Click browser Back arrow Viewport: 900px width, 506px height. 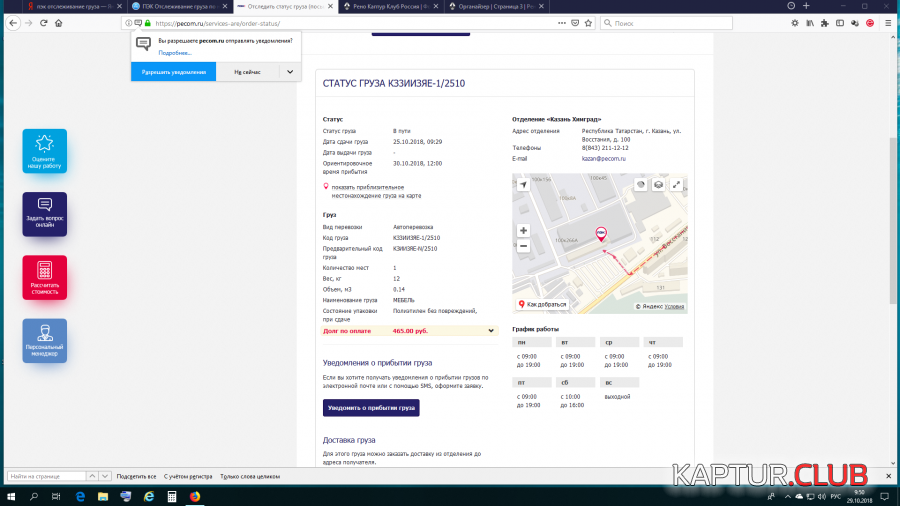13,23
